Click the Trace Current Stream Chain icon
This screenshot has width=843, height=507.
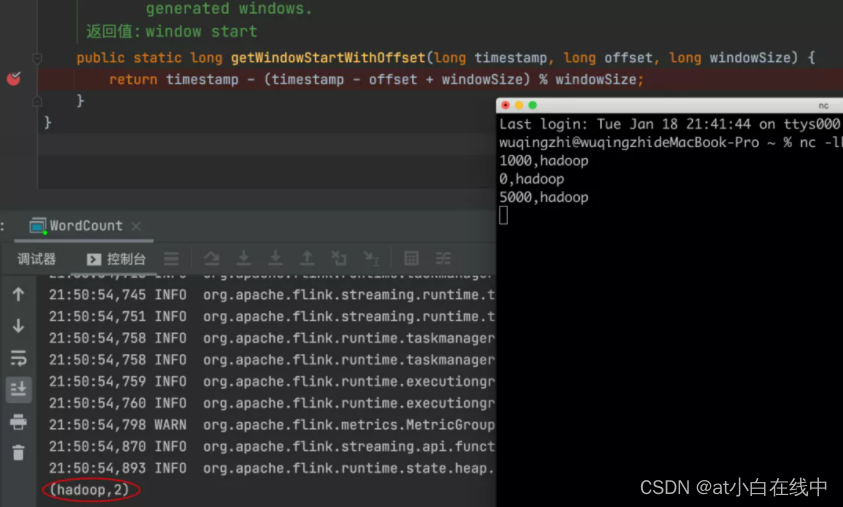click(x=443, y=259)
